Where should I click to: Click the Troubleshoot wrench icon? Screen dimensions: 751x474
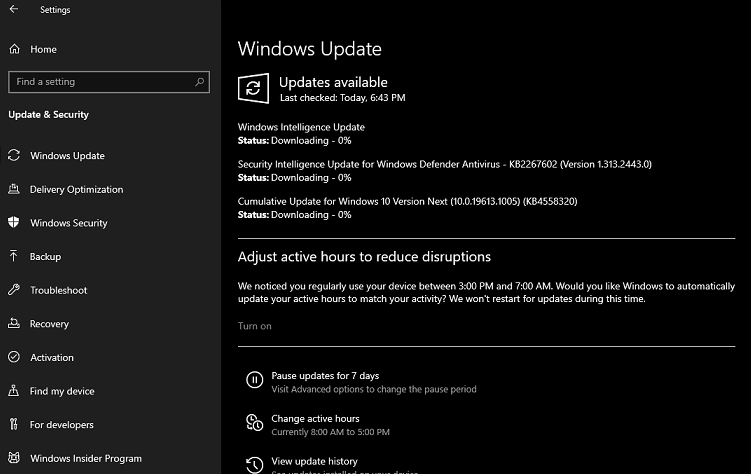[x=14, y=290]
